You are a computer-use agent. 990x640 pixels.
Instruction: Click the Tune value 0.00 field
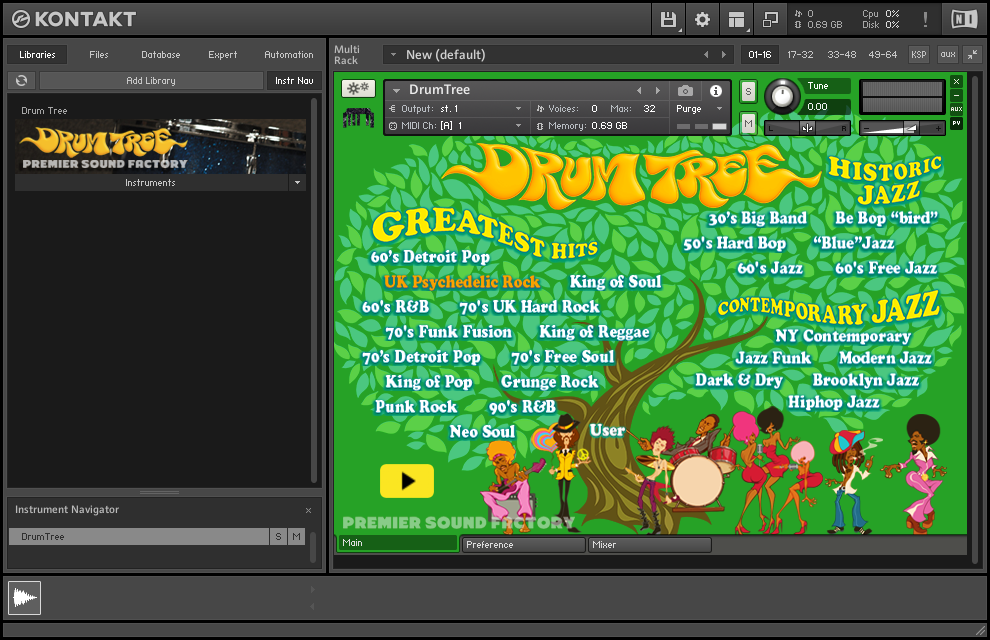825,107
